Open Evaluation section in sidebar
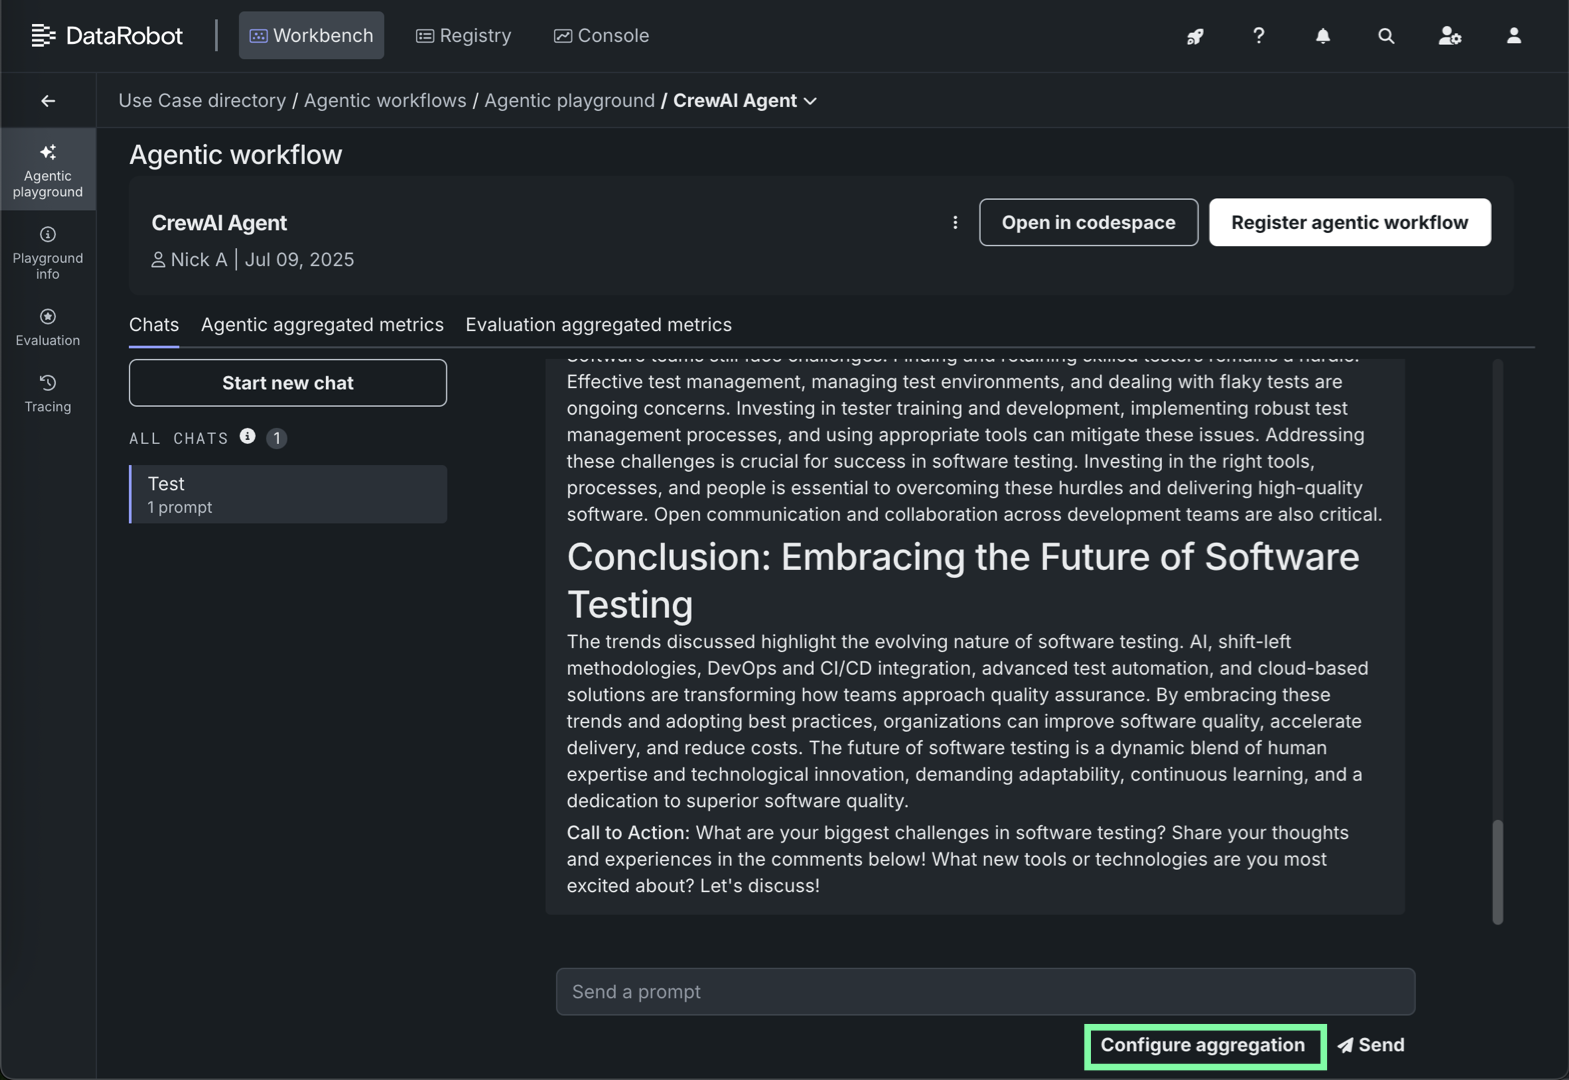1569x1080 pixels. [x=48, y=327]
